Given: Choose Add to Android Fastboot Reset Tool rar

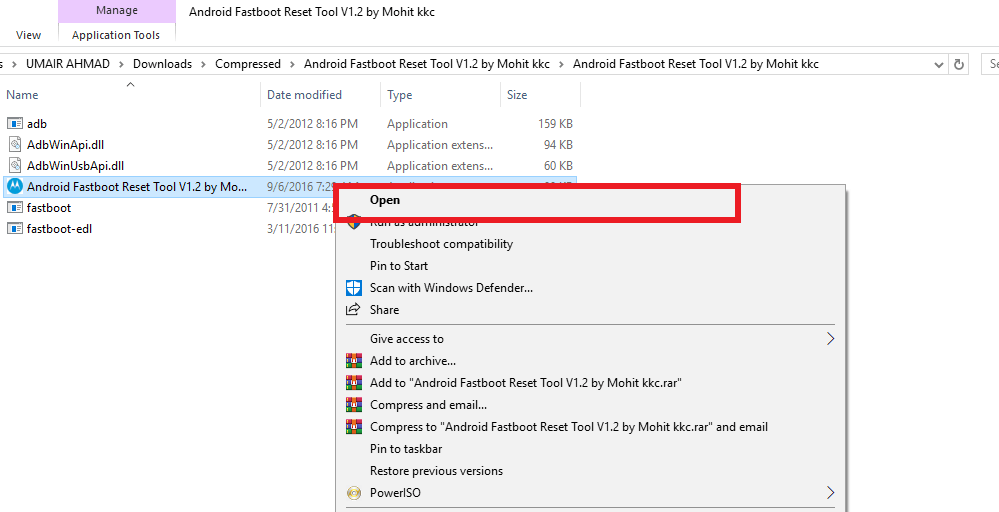Looking at the screenshot, I should (x=526, y=383).
